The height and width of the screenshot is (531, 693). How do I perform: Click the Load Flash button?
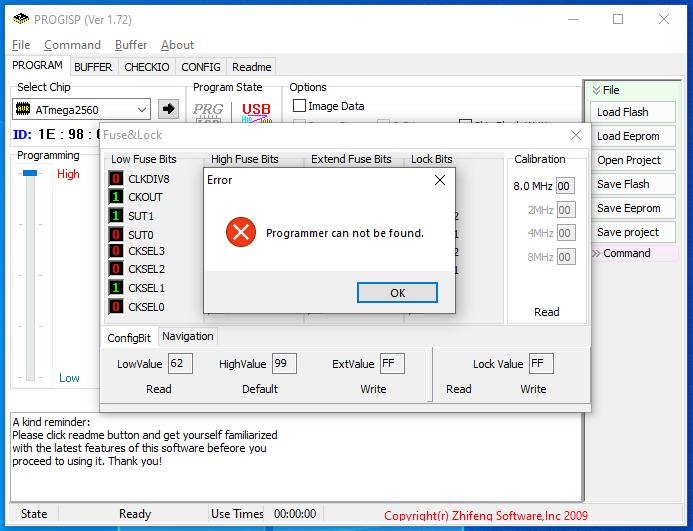pyautogui.click(x=632, y=112)
